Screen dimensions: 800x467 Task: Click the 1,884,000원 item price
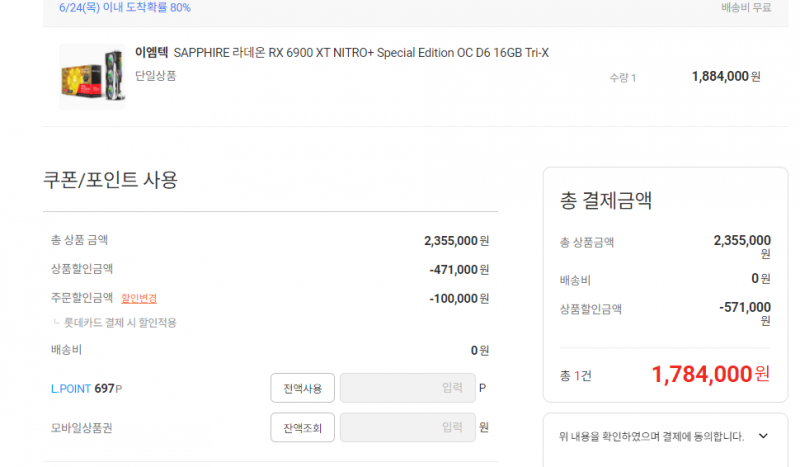(726, 77)
